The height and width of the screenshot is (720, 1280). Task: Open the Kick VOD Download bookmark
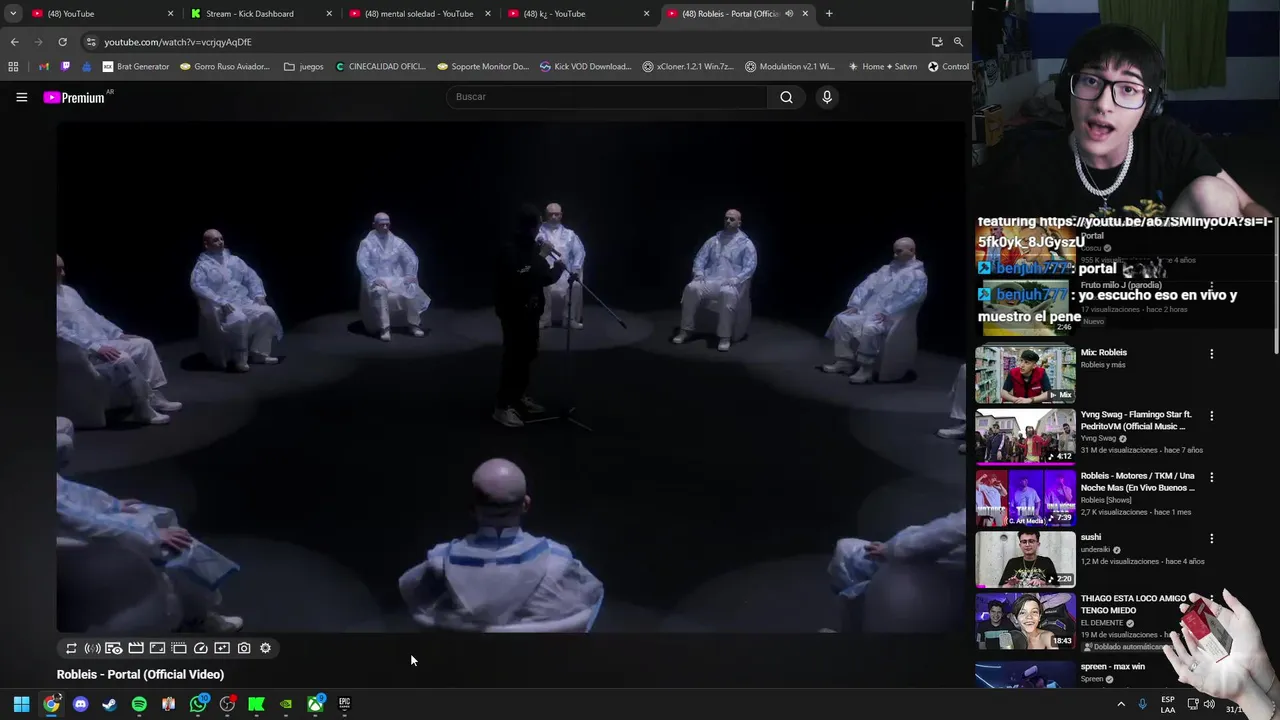point(586,67)
